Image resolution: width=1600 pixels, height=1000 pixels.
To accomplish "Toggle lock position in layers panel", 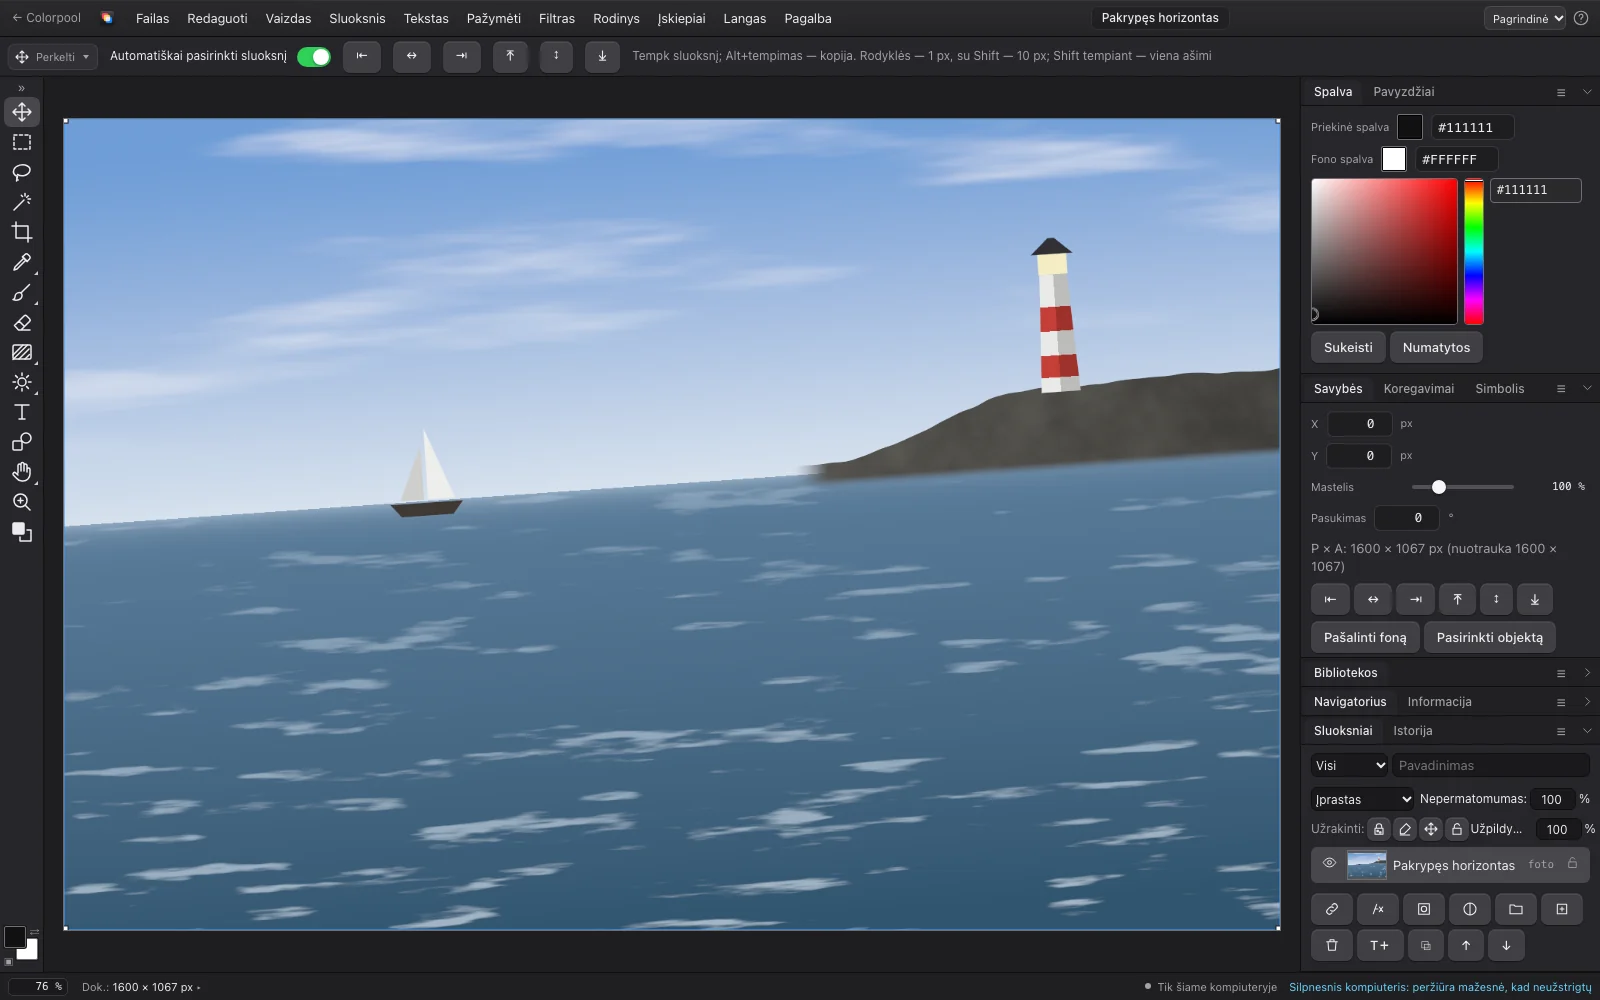I will tap(1431, 829).
